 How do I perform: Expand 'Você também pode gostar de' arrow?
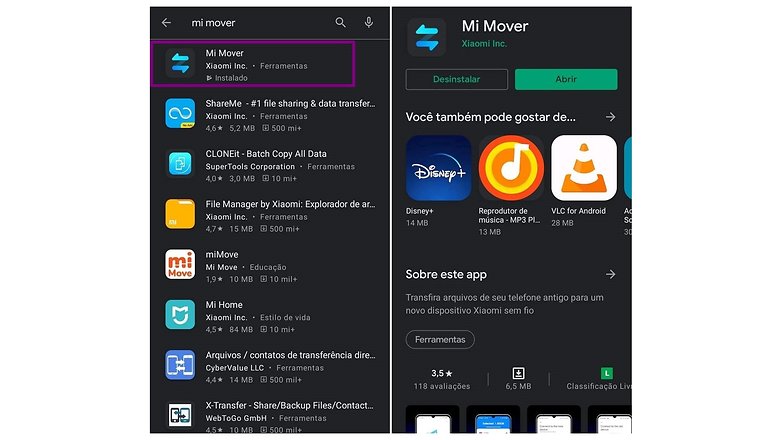click(610, 117)
